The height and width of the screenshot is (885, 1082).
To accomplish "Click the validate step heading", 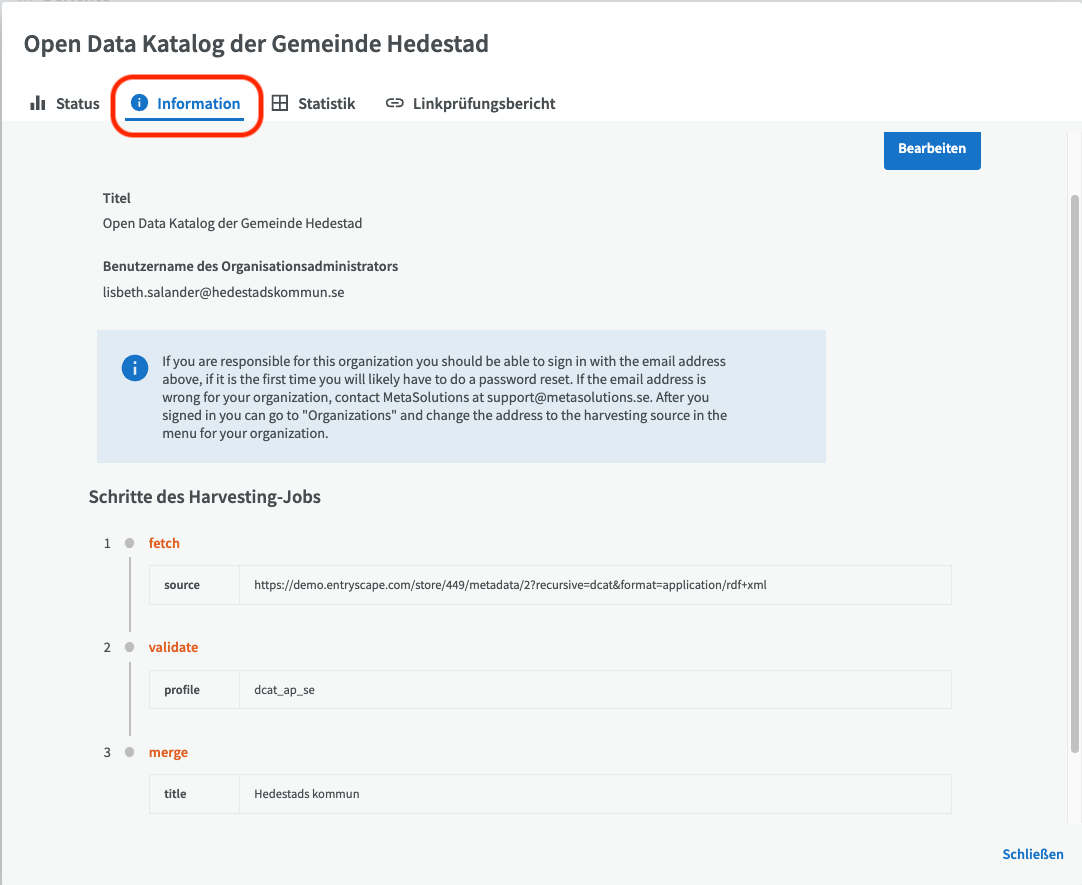I will pyautogui.click(x=173, y=647).
